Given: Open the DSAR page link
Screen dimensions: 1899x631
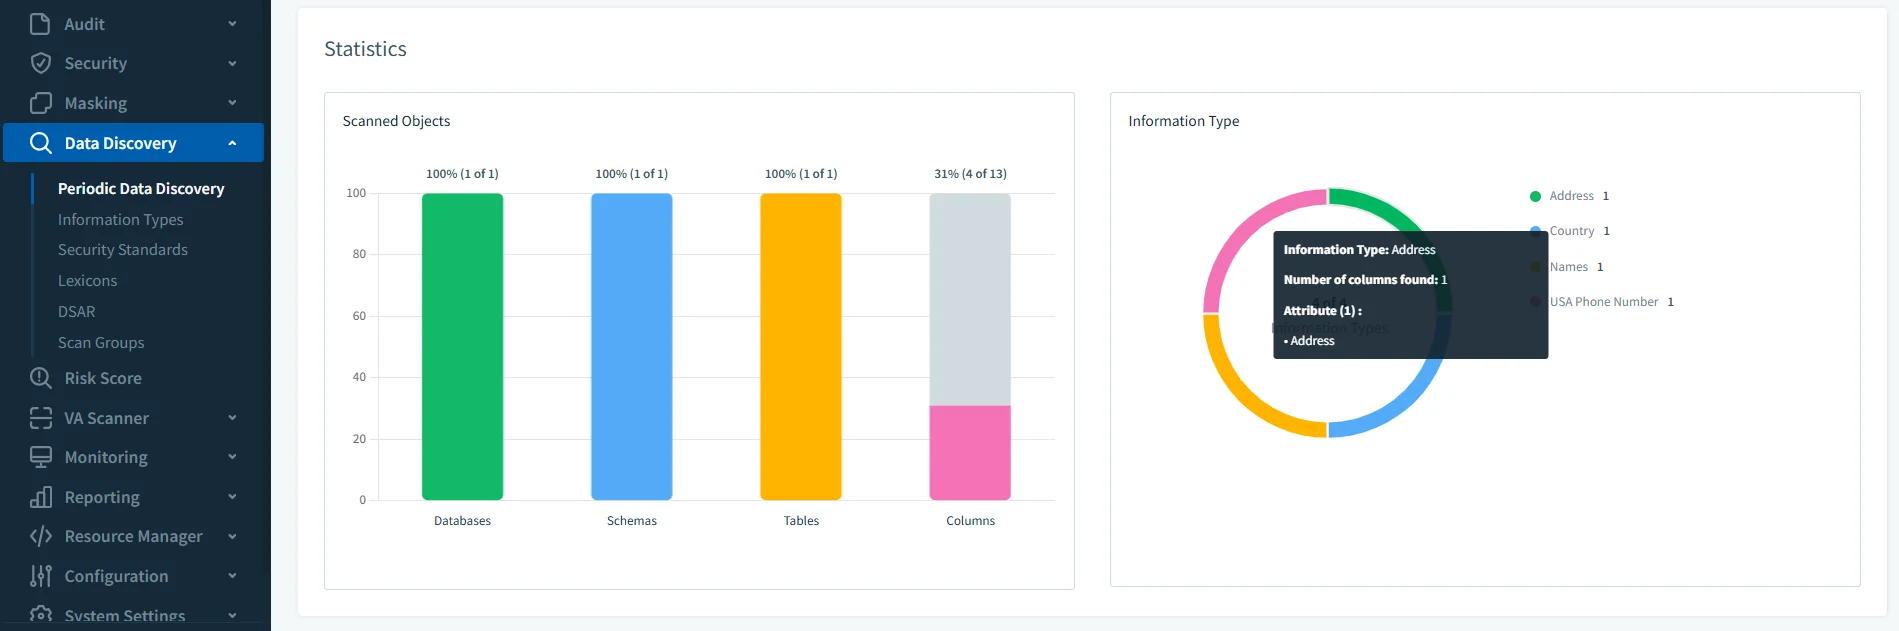Looking at the screenshot, I should tap(76, 312).
